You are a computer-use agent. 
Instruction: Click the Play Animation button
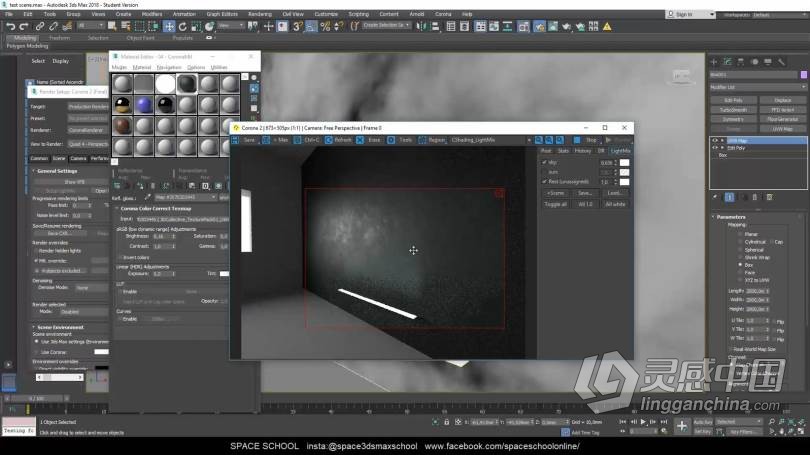click(643, 422)
